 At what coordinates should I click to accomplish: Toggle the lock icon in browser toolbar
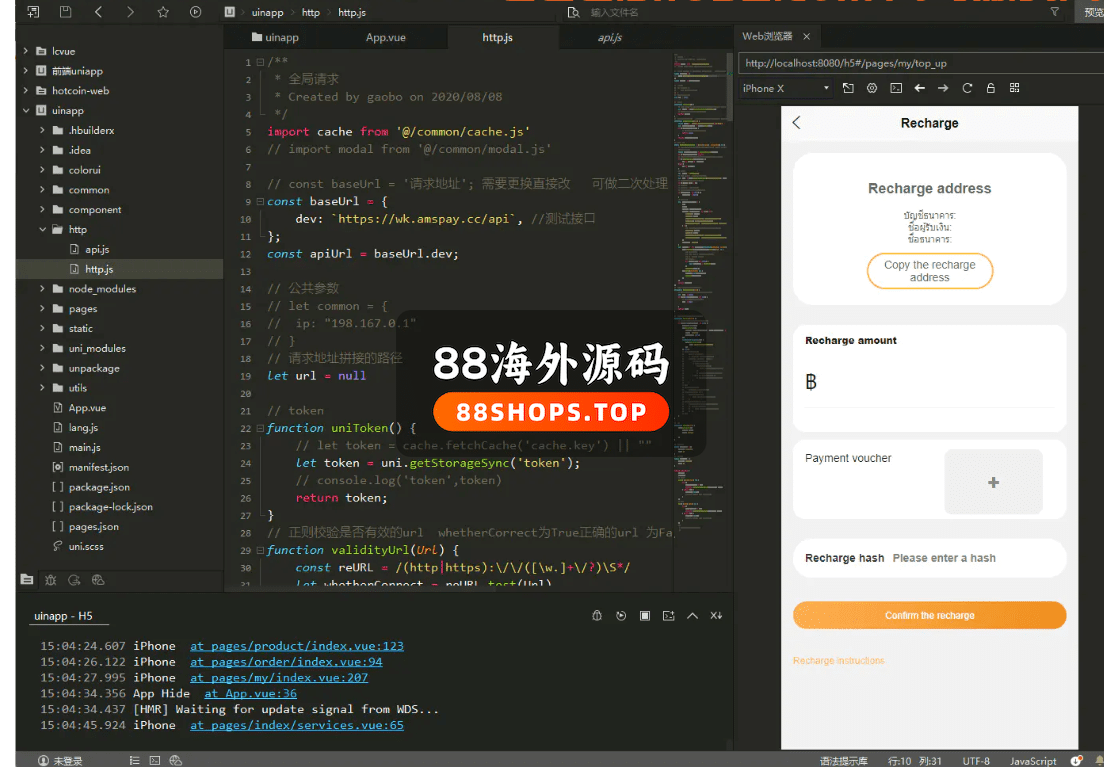point(990,88)
